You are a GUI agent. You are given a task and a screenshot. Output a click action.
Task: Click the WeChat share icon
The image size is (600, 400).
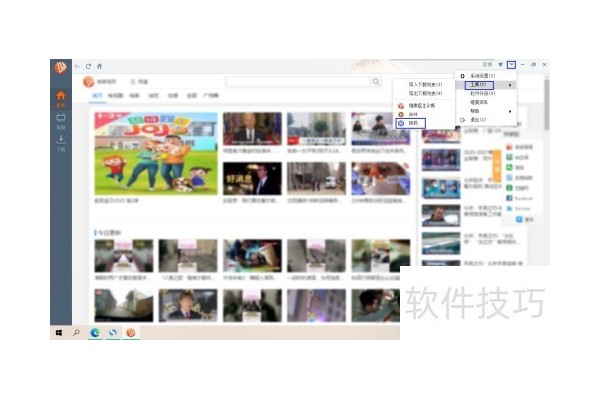(509, 167)
